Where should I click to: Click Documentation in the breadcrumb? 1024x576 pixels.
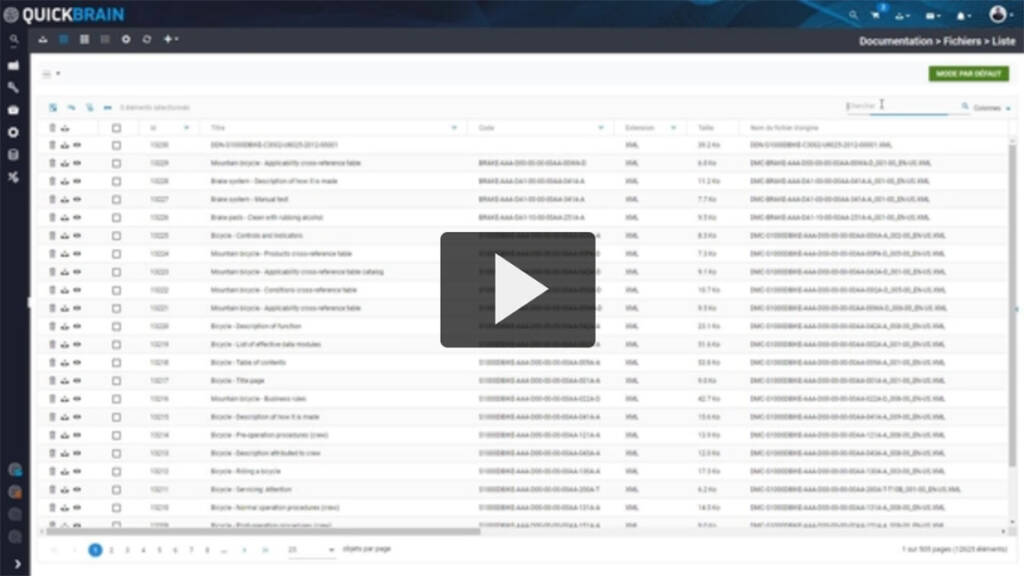885,40
